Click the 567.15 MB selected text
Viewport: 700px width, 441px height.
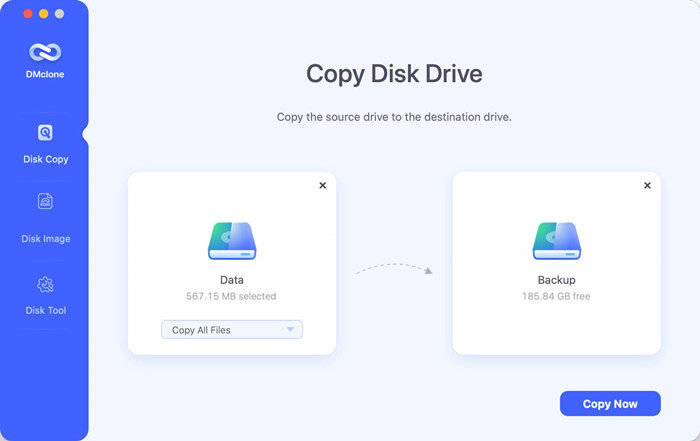click(231, 296)
